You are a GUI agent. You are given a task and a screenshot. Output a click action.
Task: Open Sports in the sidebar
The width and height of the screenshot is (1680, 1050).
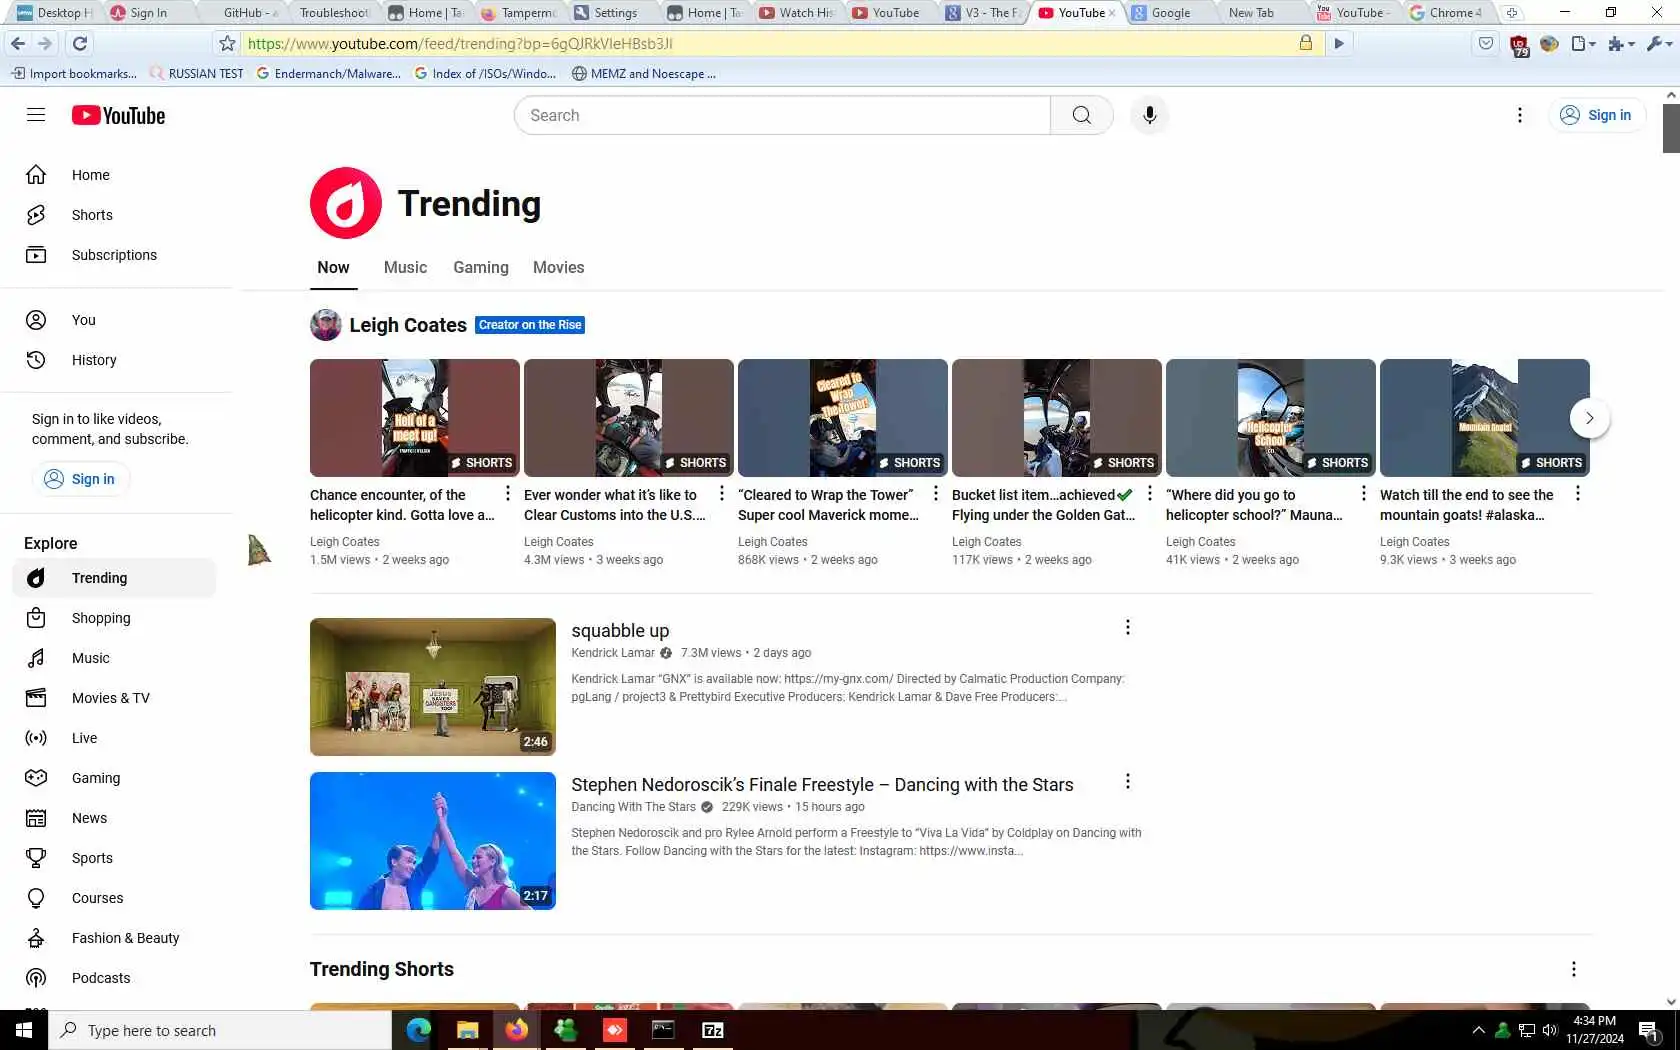click(x=116, y=858)
